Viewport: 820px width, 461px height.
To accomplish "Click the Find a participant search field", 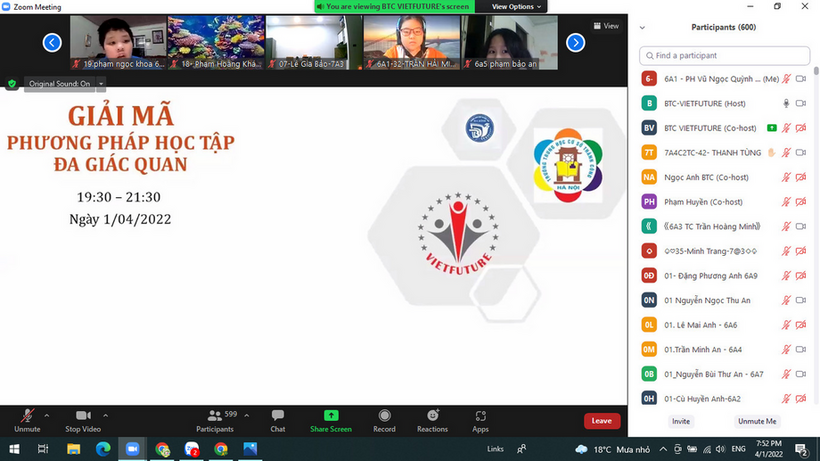I will coord(728,56).
